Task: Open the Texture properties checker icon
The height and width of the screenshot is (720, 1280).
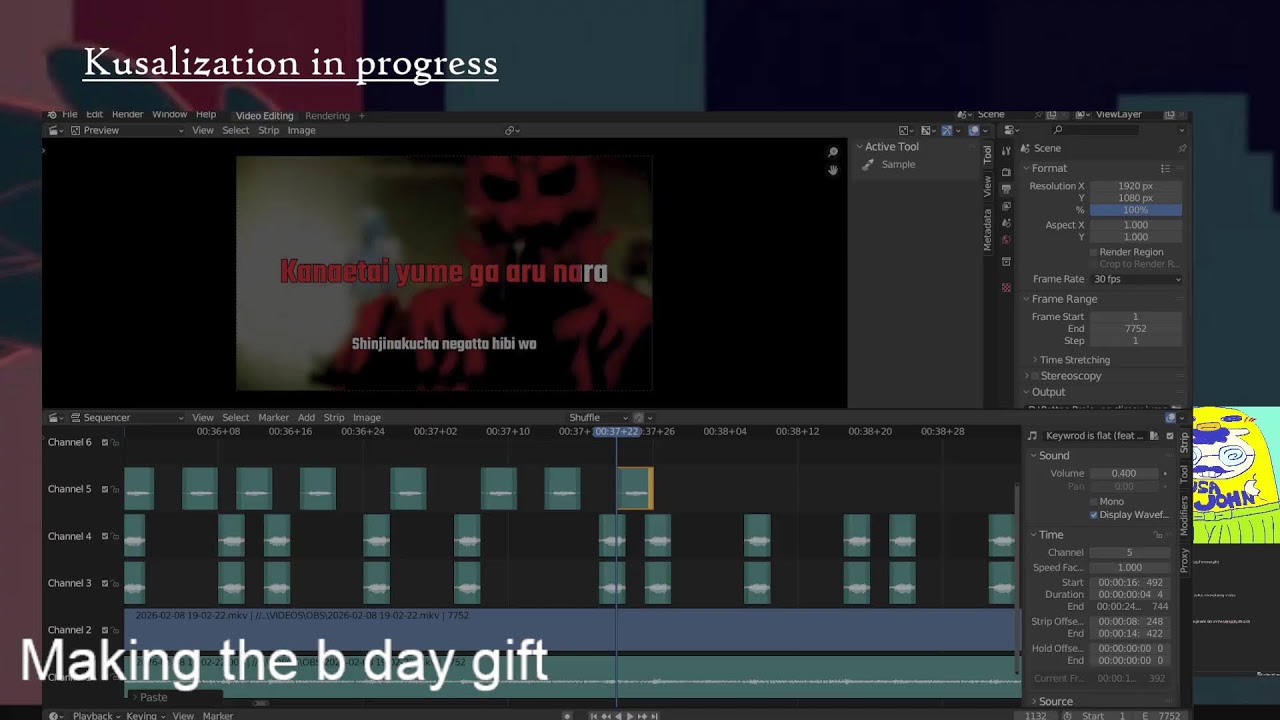Action: pos(1006,287)
